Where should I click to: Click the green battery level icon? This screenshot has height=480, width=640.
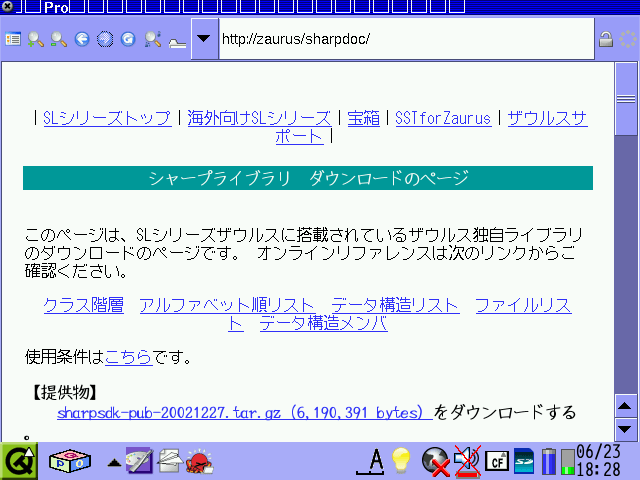click(567, 462)
